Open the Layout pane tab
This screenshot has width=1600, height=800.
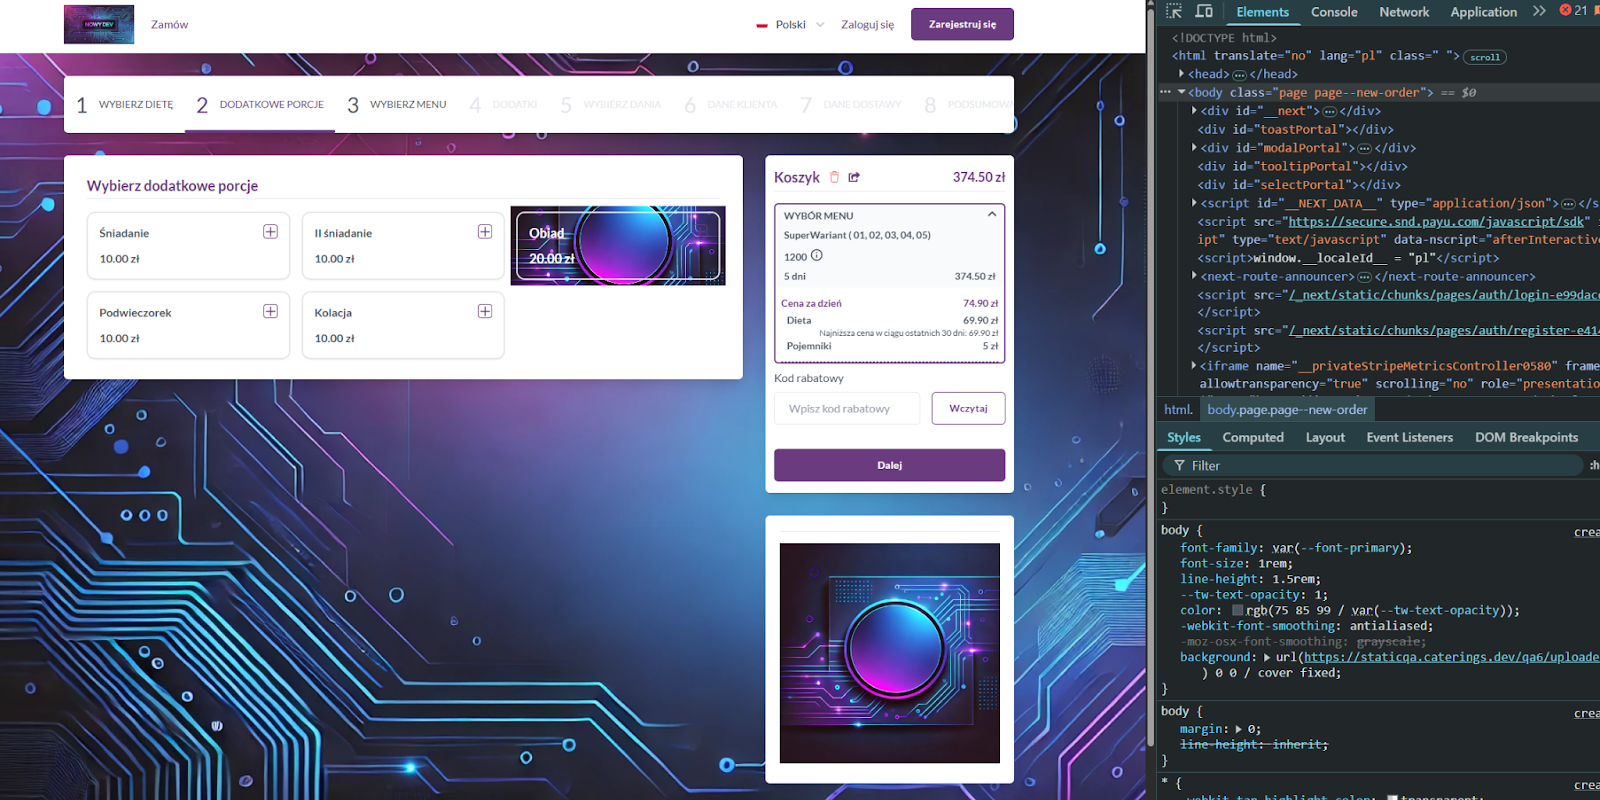click(x=1325, y=437)
